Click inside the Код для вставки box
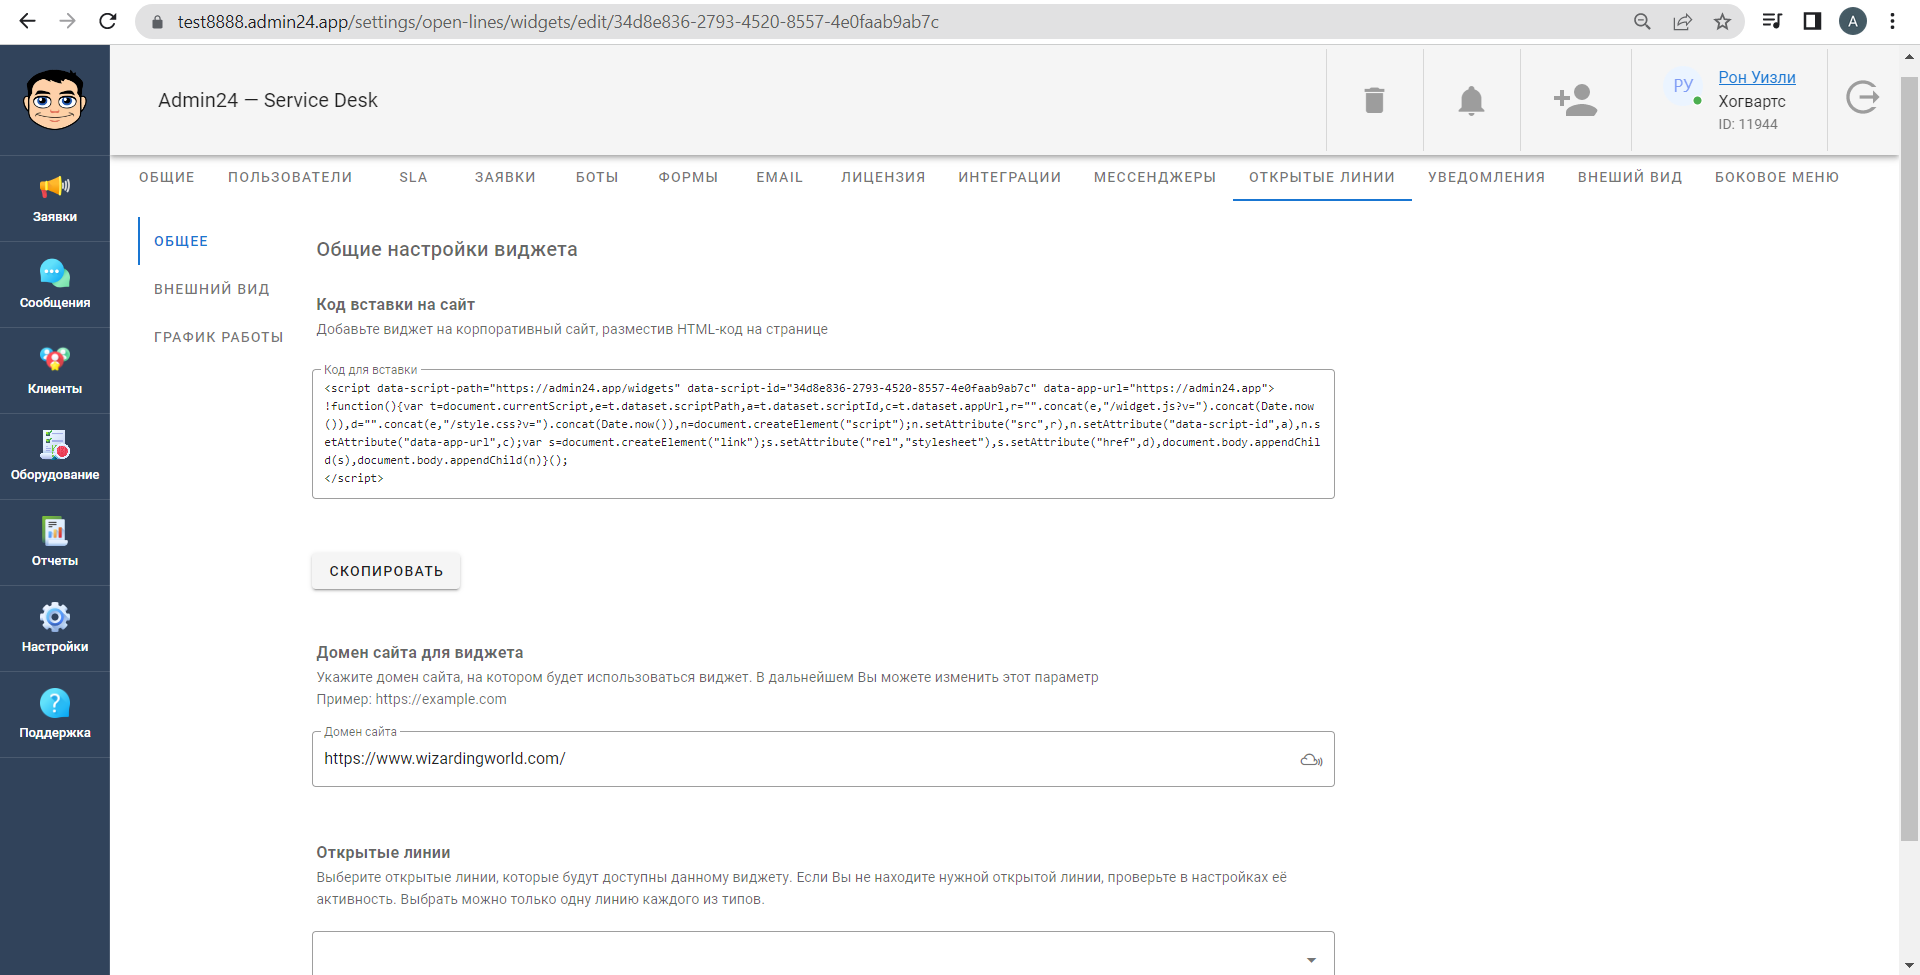Screen dimensions: 1920x975 tap(823, 433)
